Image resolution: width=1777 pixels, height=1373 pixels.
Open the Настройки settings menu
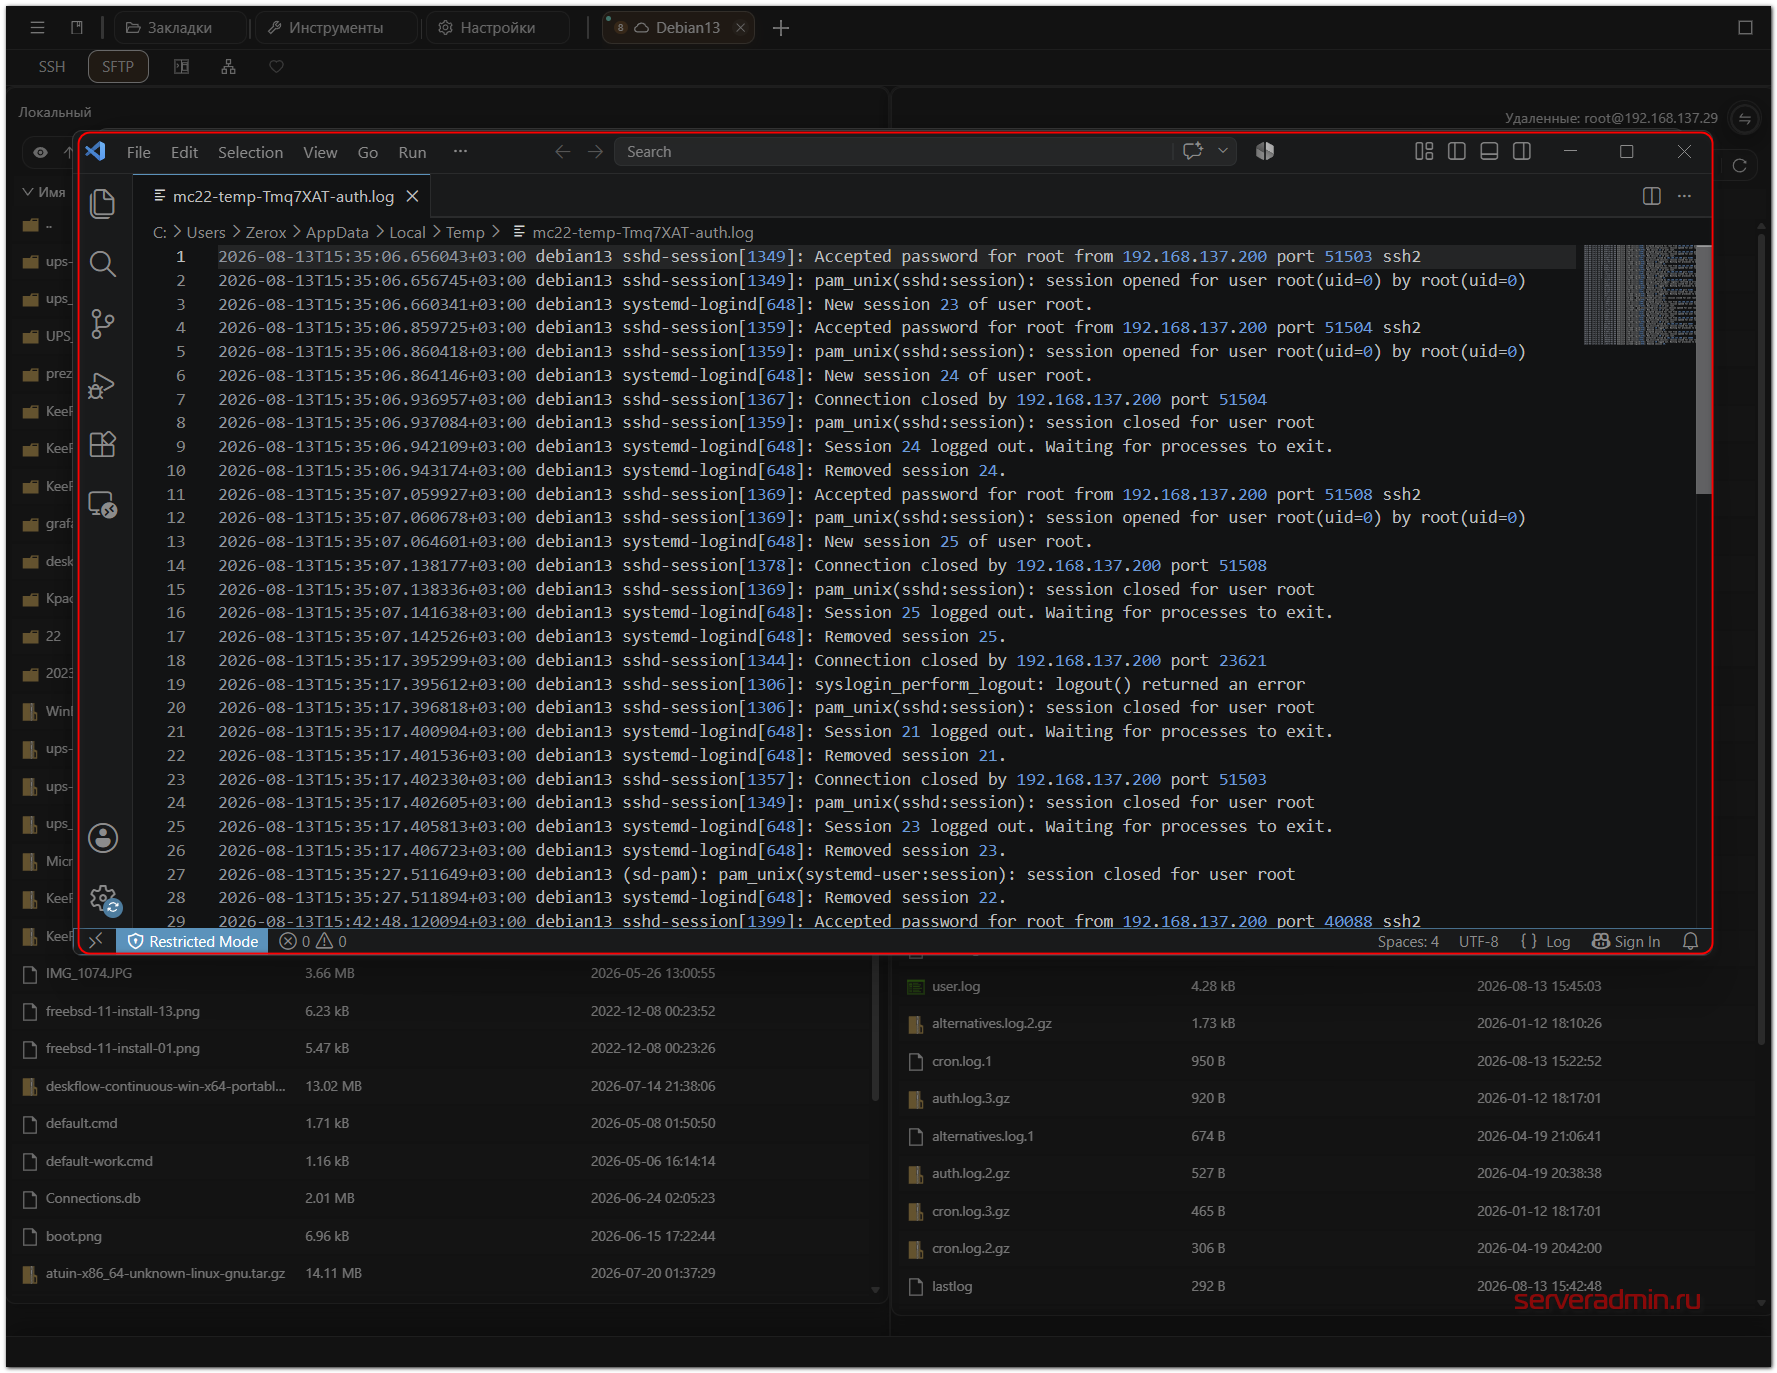pos(497,28)
